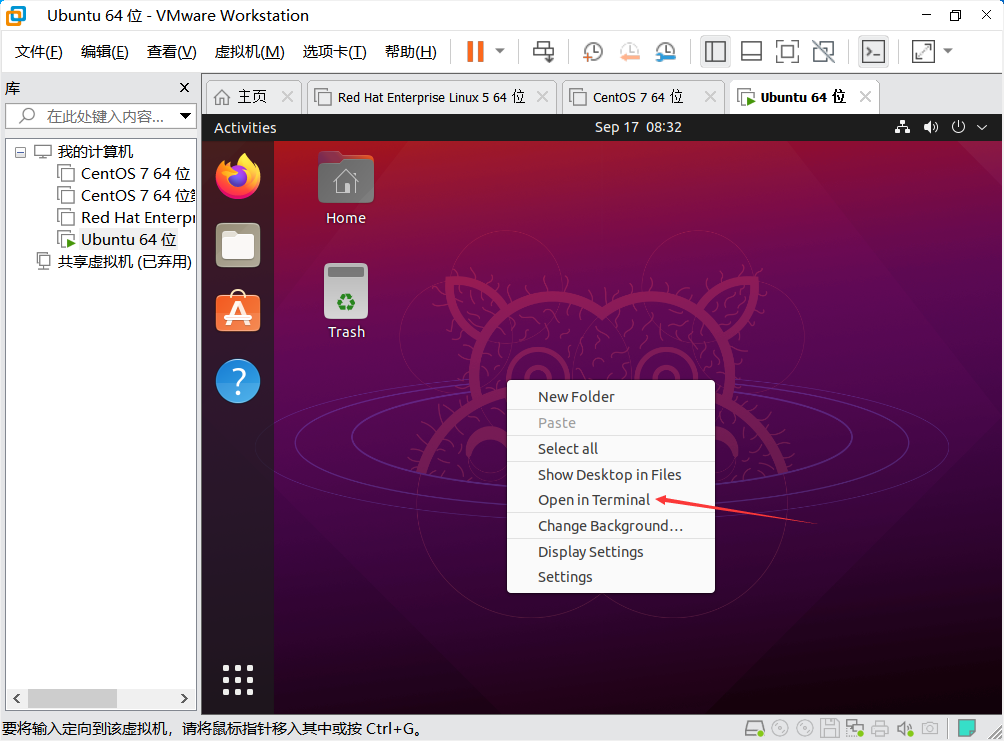Click the orange suspend virtual machine button
The width and height of the screenshot is (1004, 741).
pos(475,51)
